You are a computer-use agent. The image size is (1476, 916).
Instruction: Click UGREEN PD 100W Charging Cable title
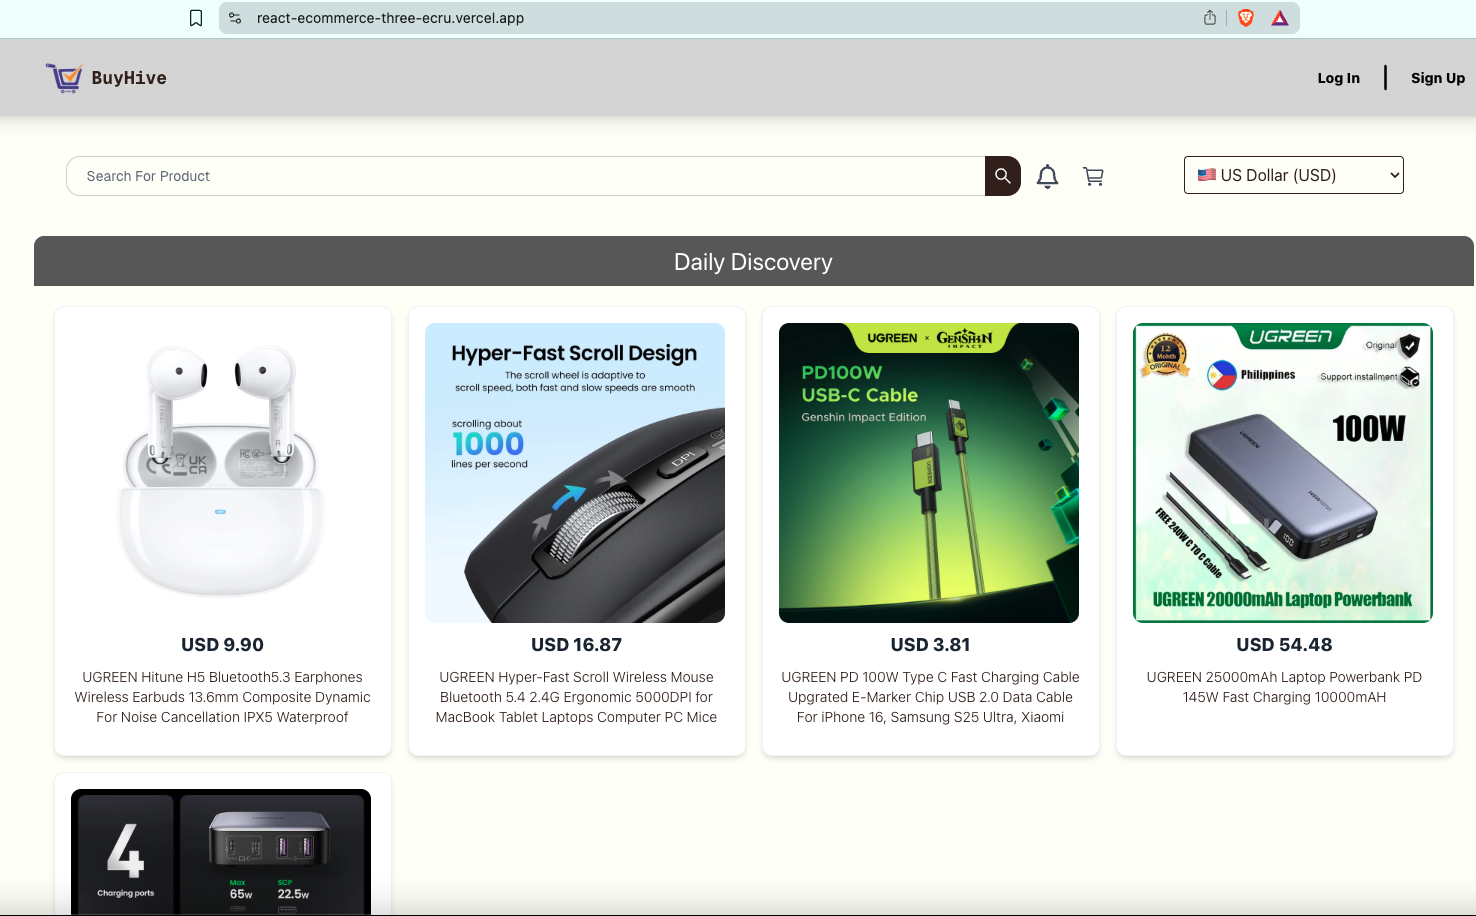click(x=930, y=697)
